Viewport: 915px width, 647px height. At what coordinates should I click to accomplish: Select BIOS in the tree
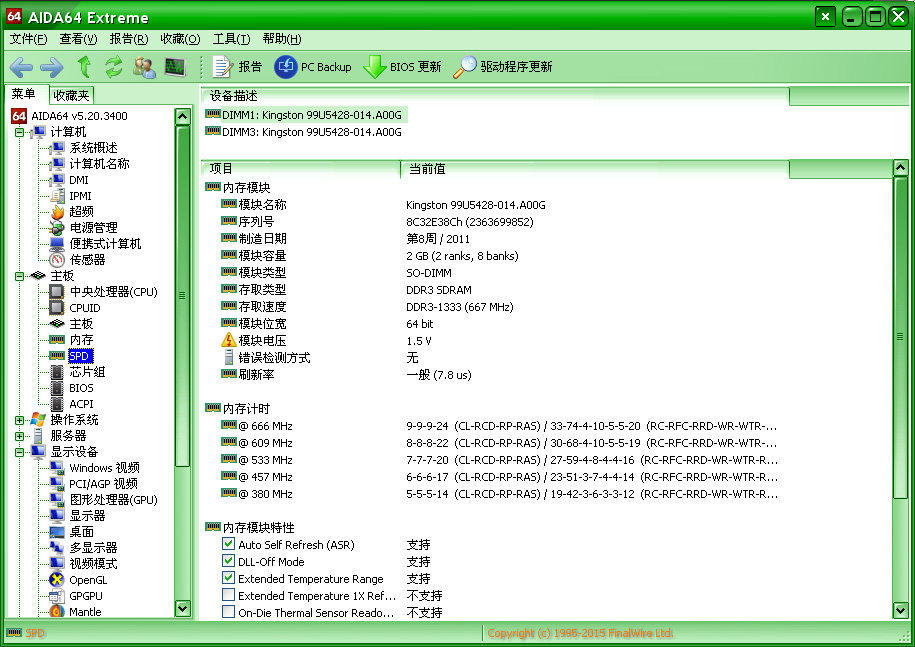click(72, 388)
